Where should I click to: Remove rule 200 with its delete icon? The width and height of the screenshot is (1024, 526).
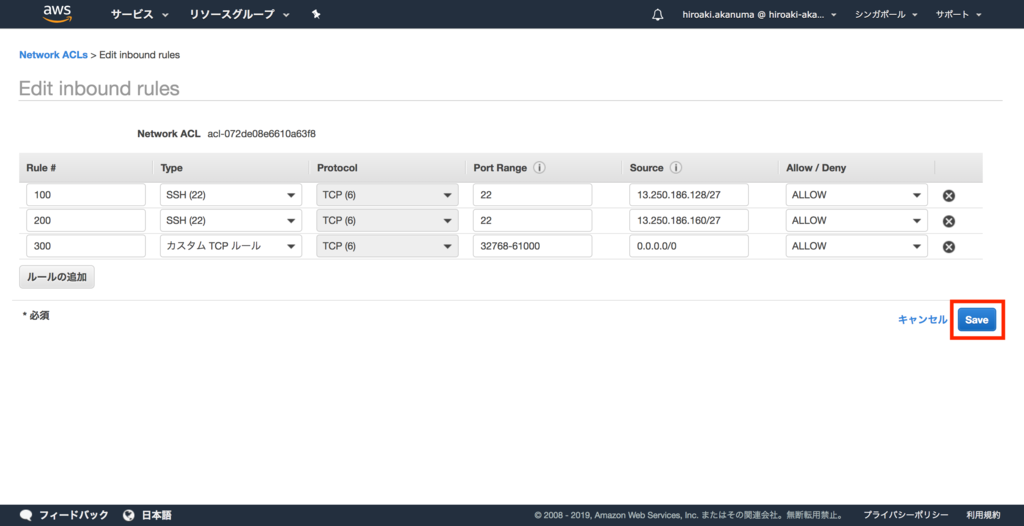[x=949, y=221]
